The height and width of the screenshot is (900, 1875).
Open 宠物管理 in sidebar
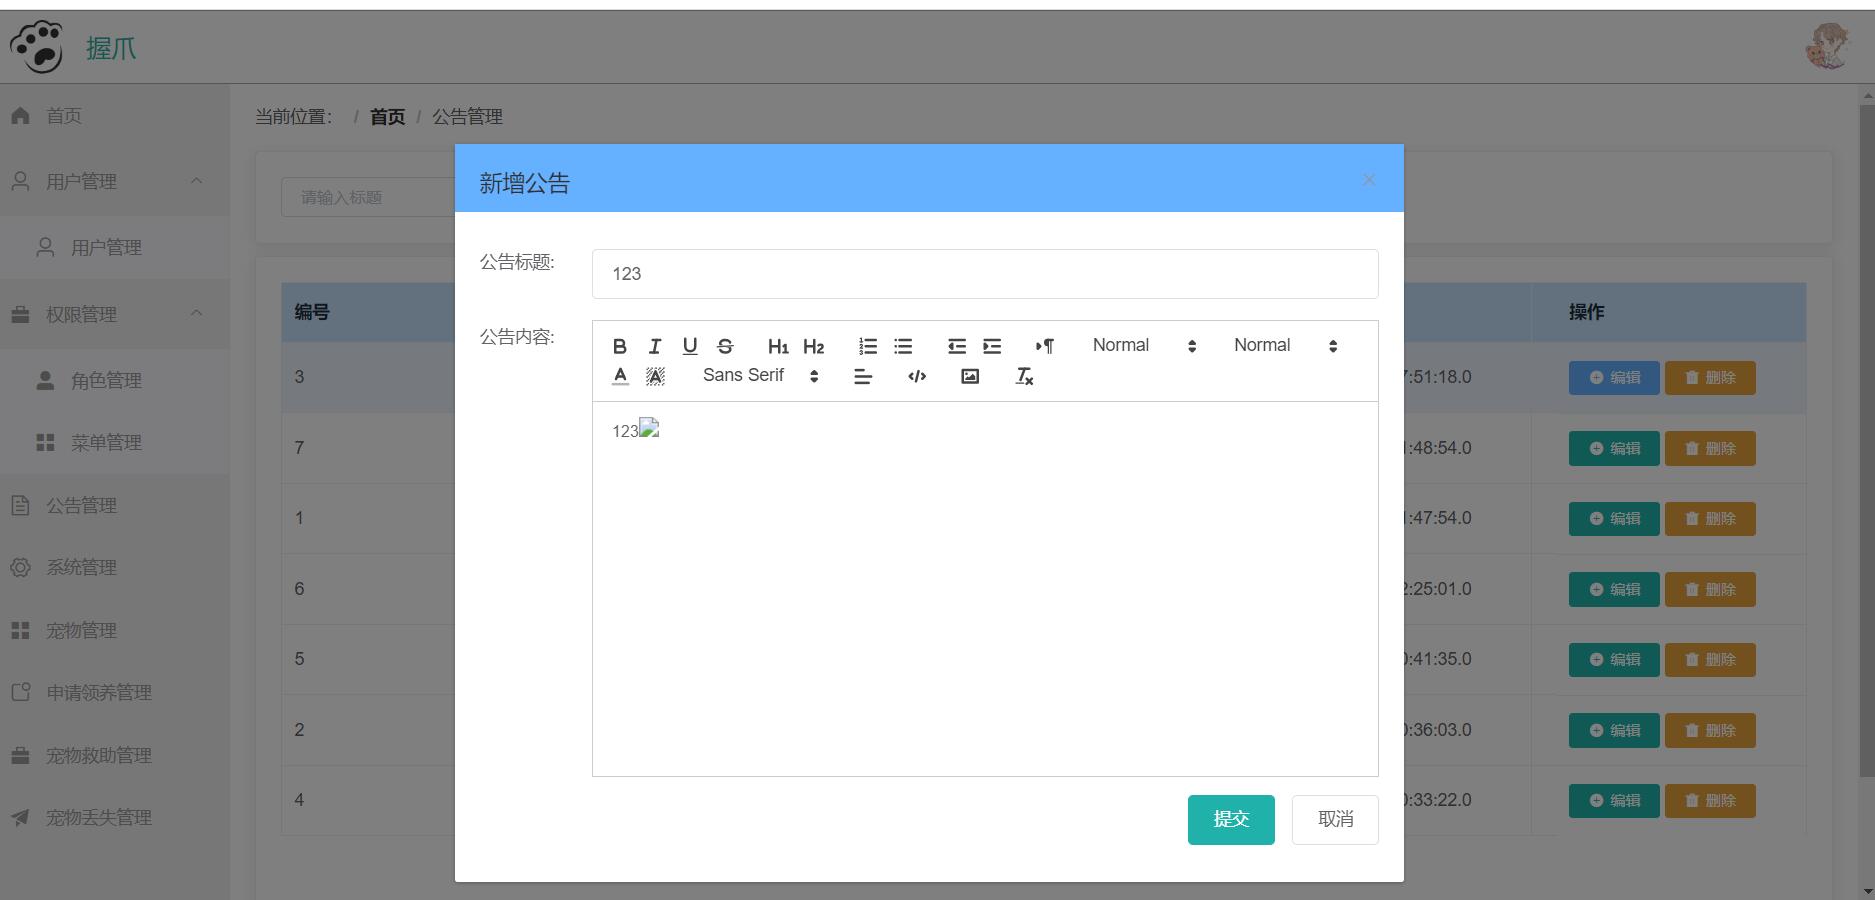[115, 630]
